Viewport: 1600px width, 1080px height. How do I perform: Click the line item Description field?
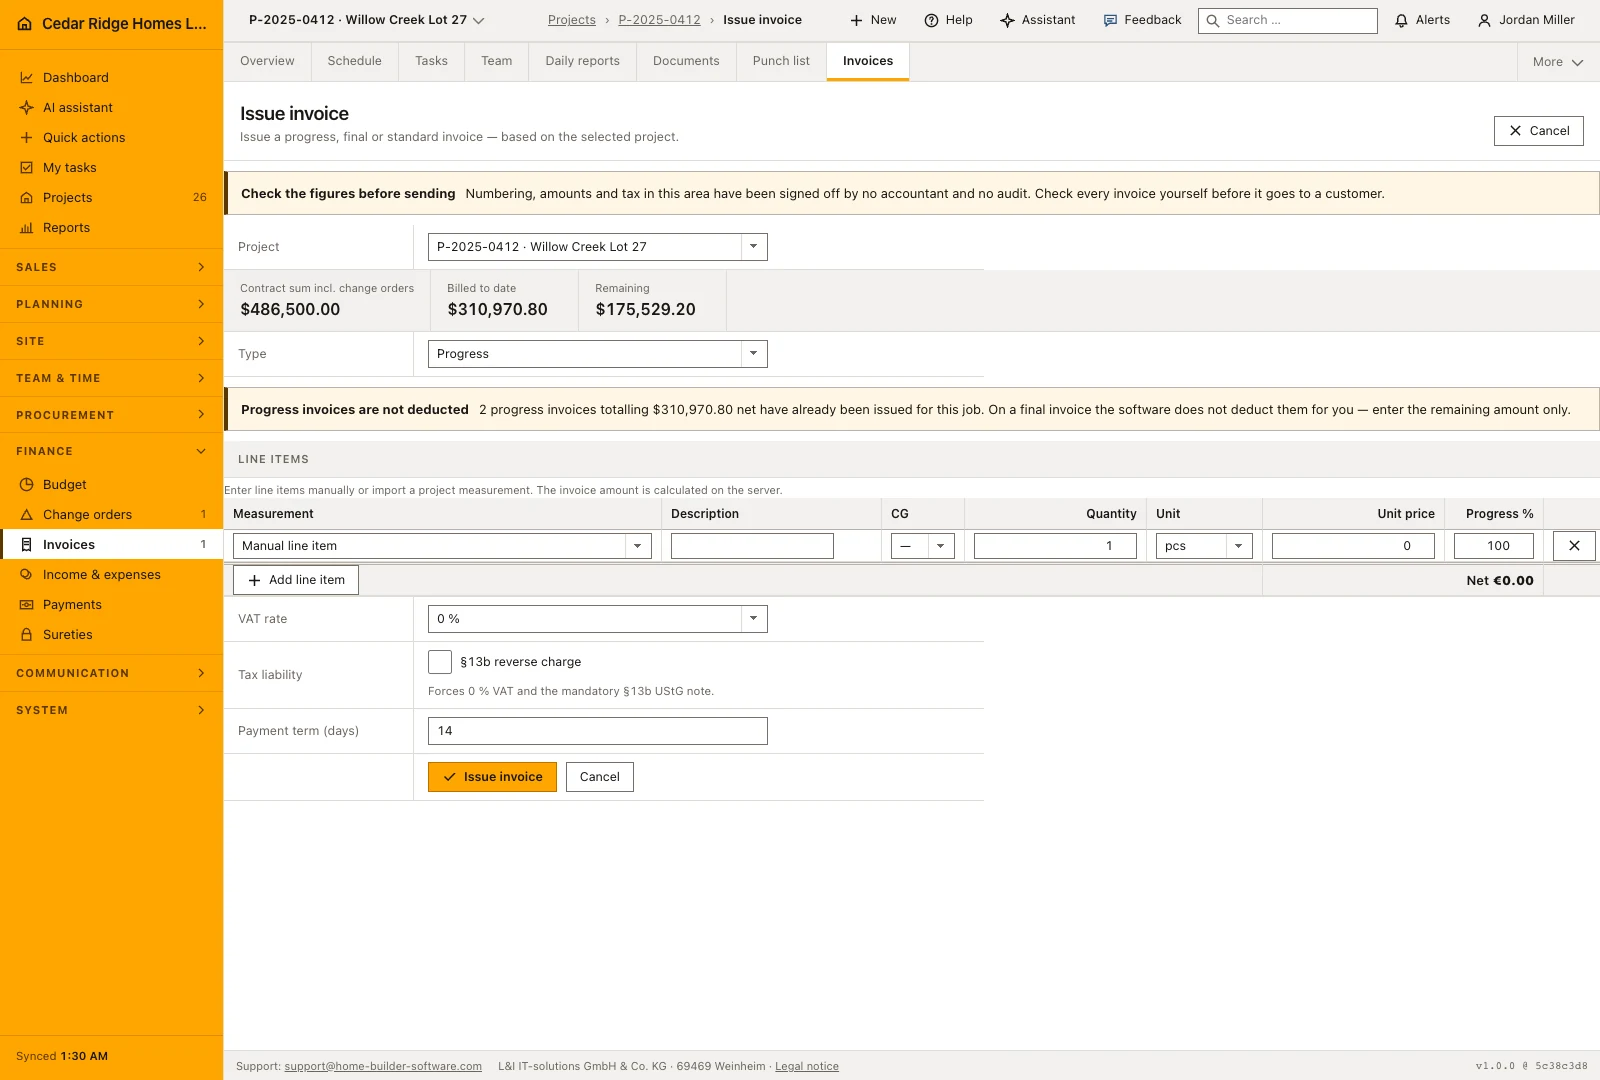click(752, 546)
